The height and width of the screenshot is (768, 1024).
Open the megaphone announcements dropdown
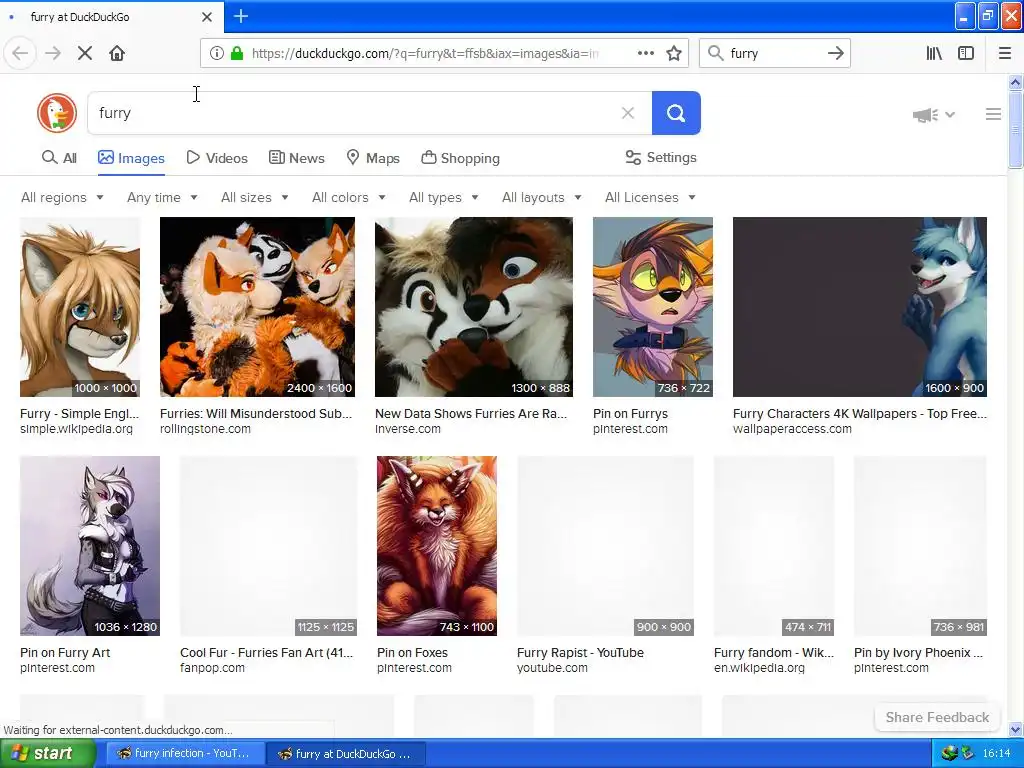[934, 115]
